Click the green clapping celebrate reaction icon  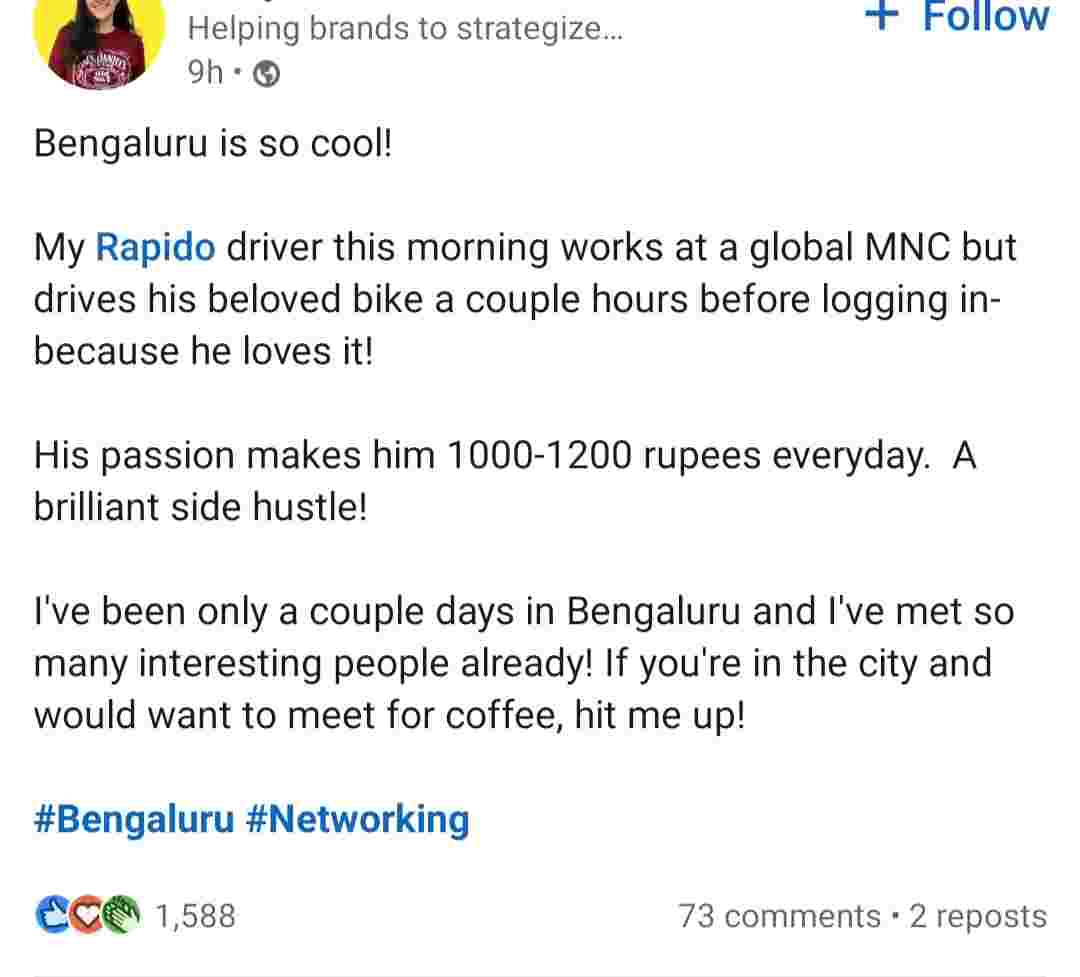[120, 914]
